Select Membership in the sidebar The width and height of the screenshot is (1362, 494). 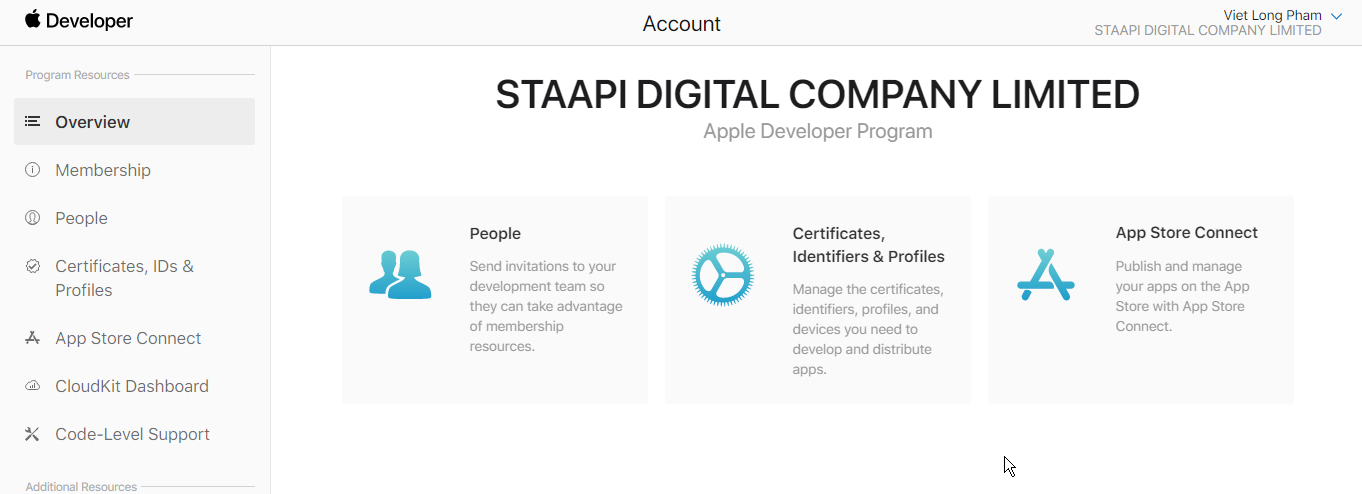point(103,170)
